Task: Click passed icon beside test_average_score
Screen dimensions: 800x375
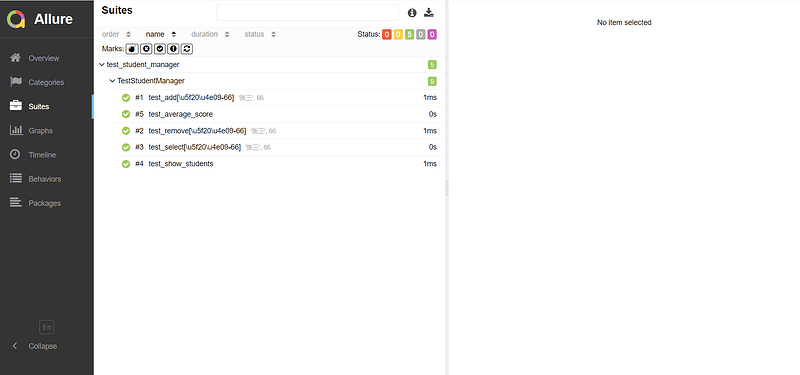Action: (126, 114)
